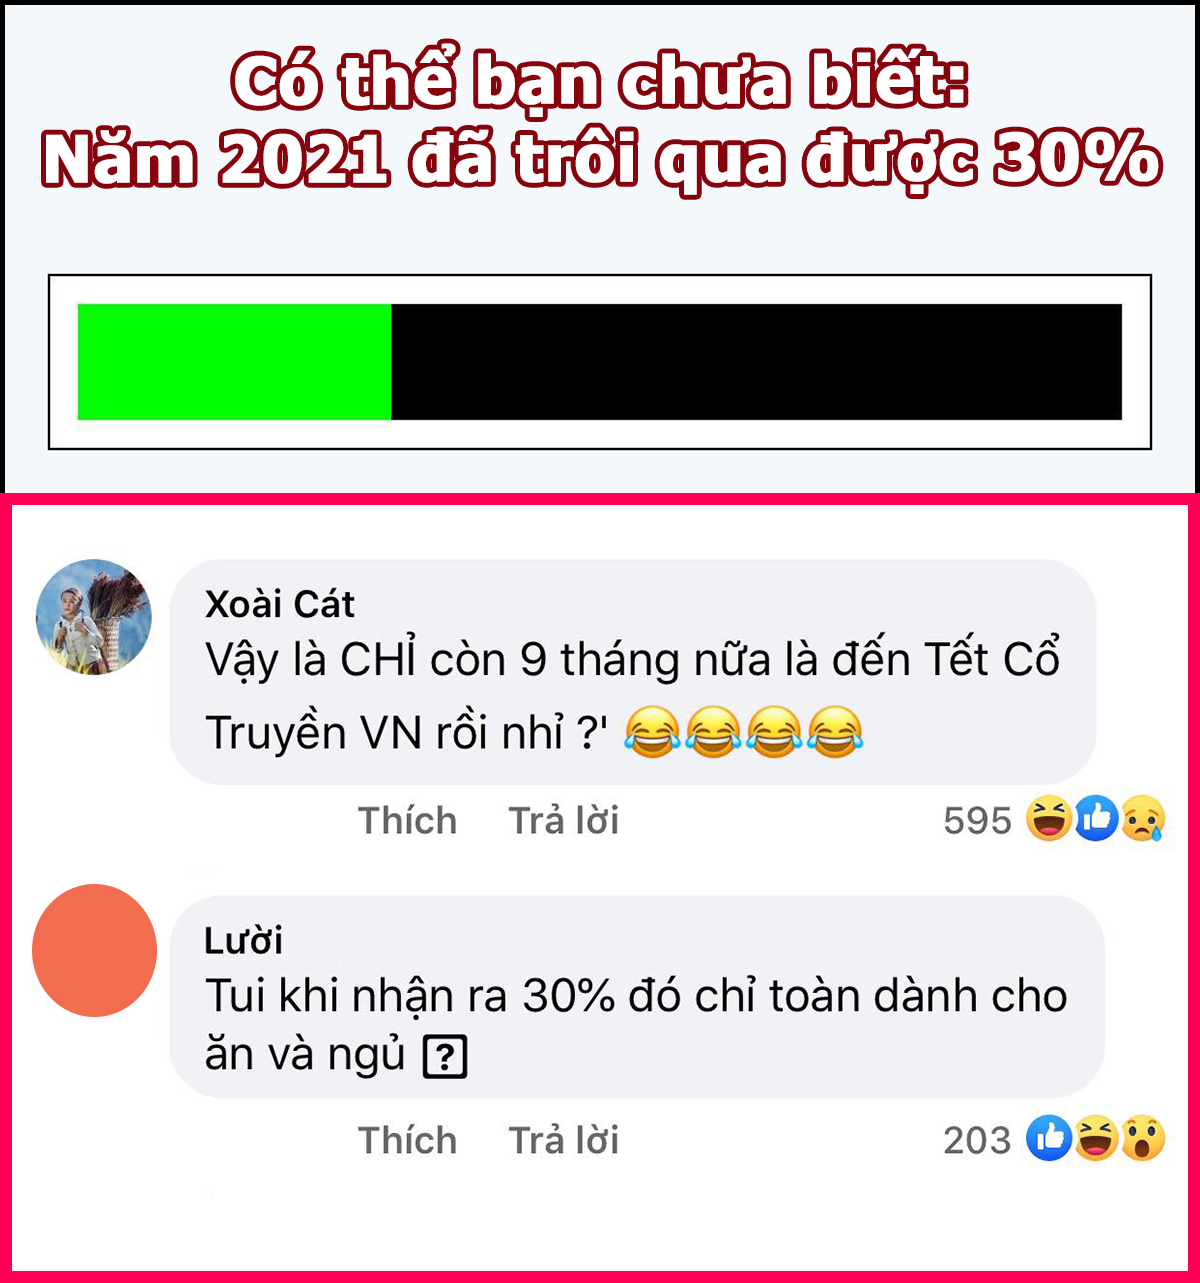The height and width of the screenshot is (1283, 1200).
Task: Like Xoài Cát's comment with Thích
Action: point(408,820)
